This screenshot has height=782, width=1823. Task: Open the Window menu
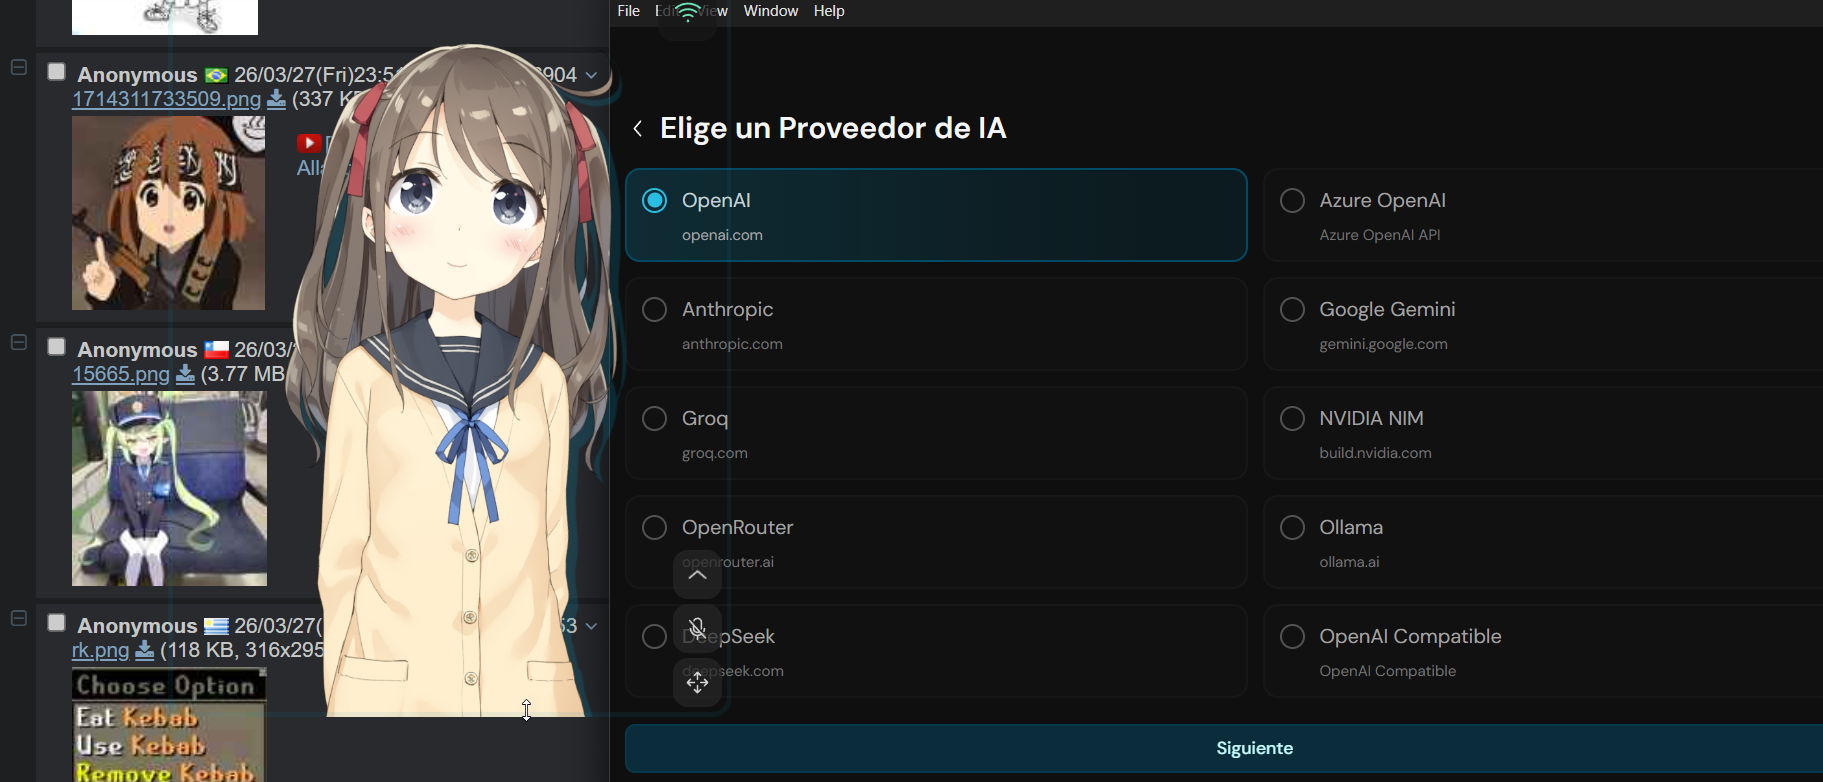coord(771,11)
